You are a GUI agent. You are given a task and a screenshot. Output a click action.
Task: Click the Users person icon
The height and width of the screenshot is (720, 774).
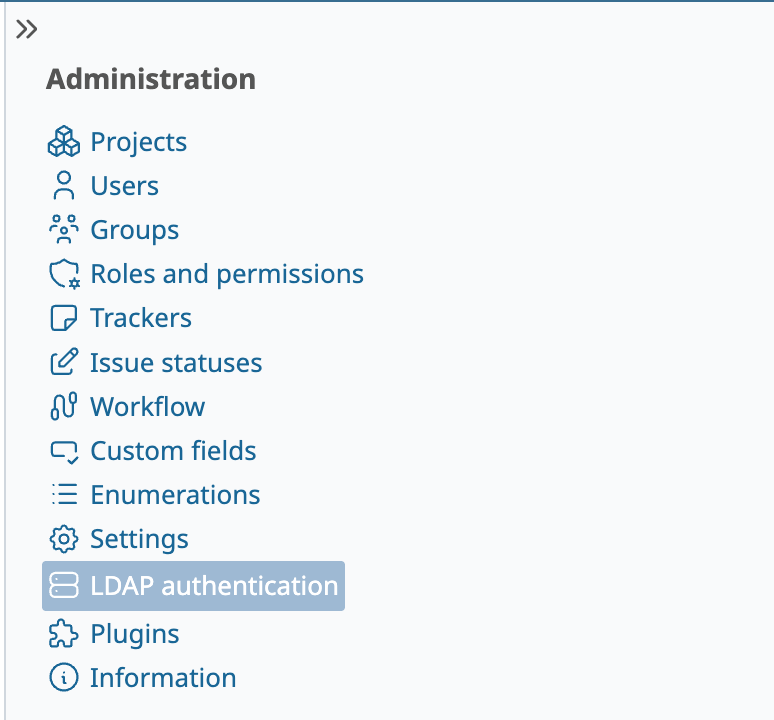pos(64,186)
